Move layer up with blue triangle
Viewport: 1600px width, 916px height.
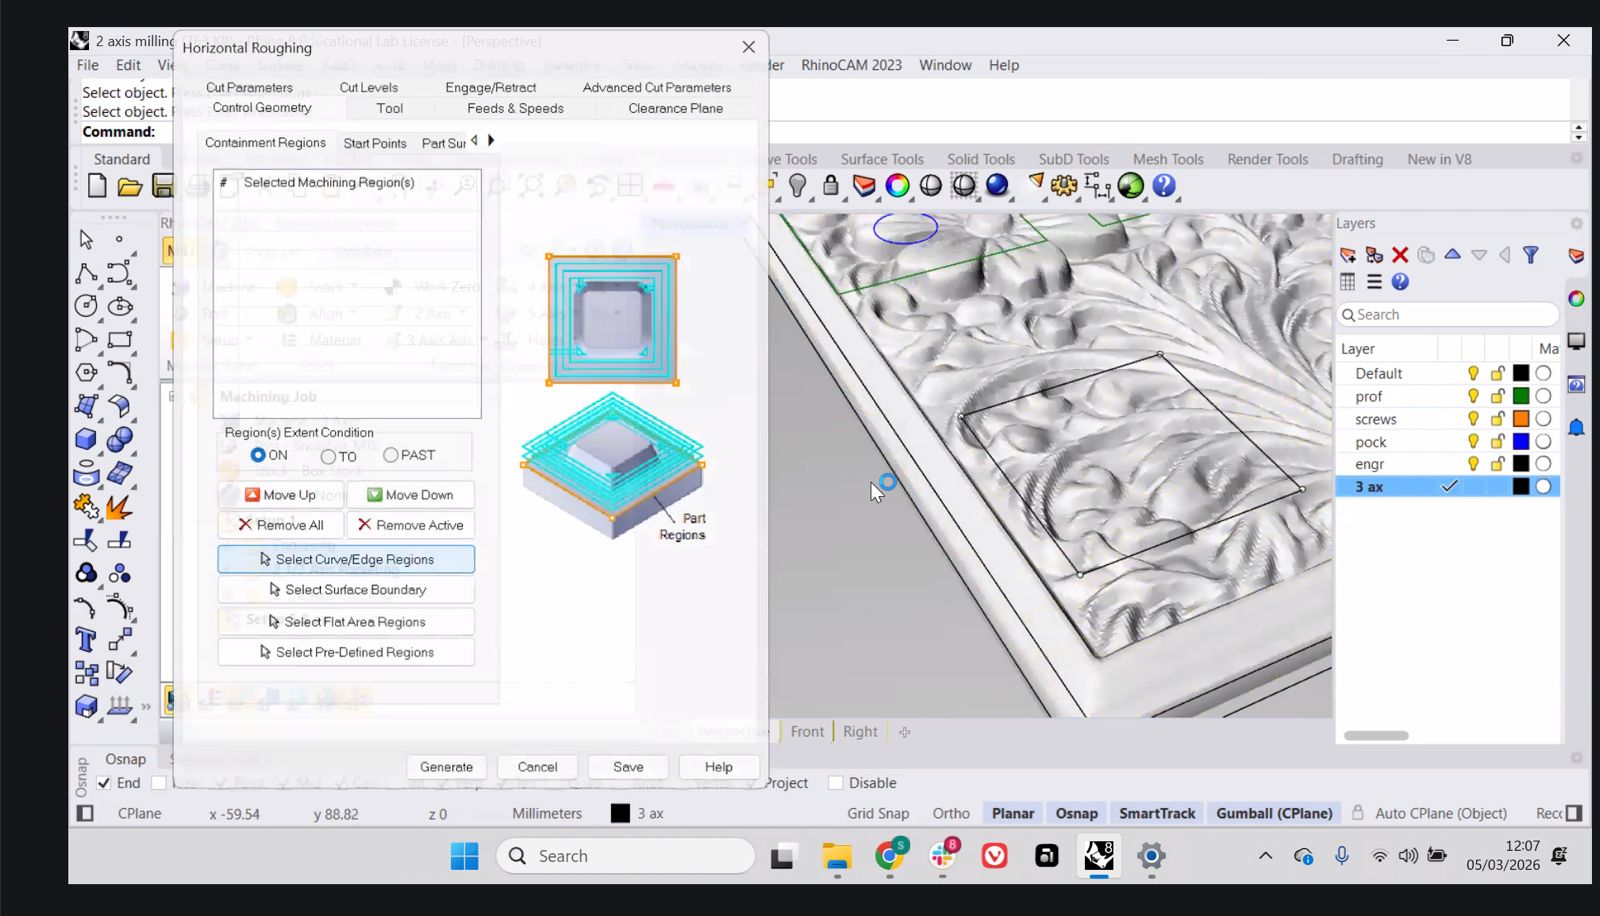[x=1452, y=255]
